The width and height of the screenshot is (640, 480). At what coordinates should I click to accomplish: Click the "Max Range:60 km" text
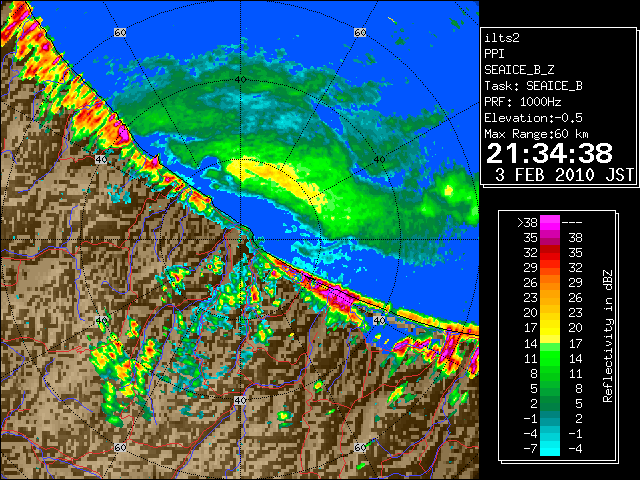(x=537, y=134)
